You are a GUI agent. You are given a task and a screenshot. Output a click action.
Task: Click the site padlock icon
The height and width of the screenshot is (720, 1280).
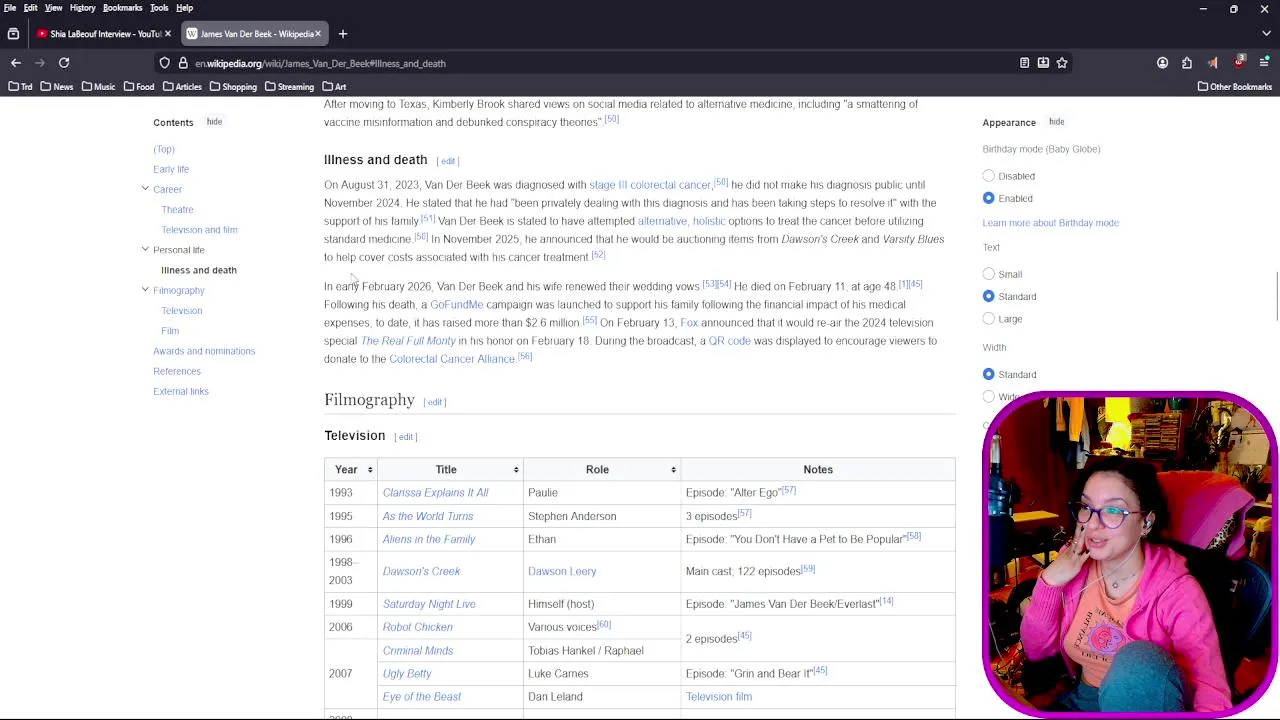click(183, 63)
